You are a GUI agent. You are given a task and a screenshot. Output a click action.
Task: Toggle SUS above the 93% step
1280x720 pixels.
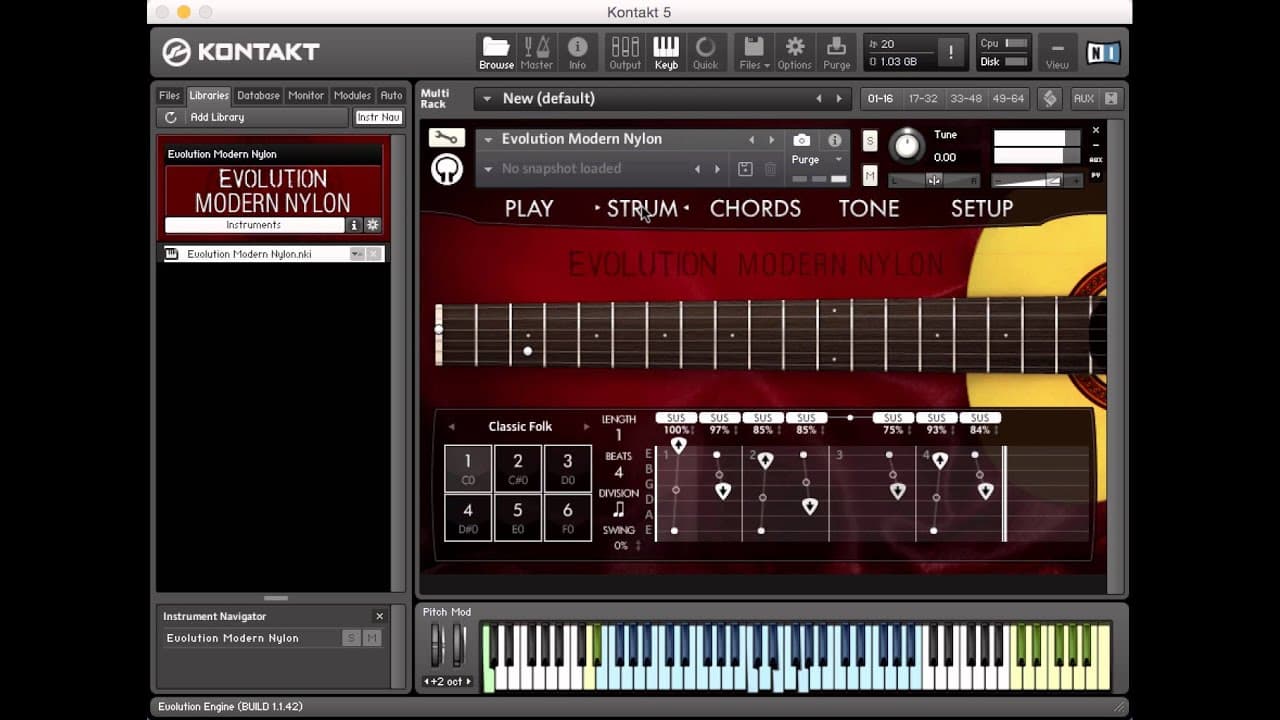coord(936,417)
